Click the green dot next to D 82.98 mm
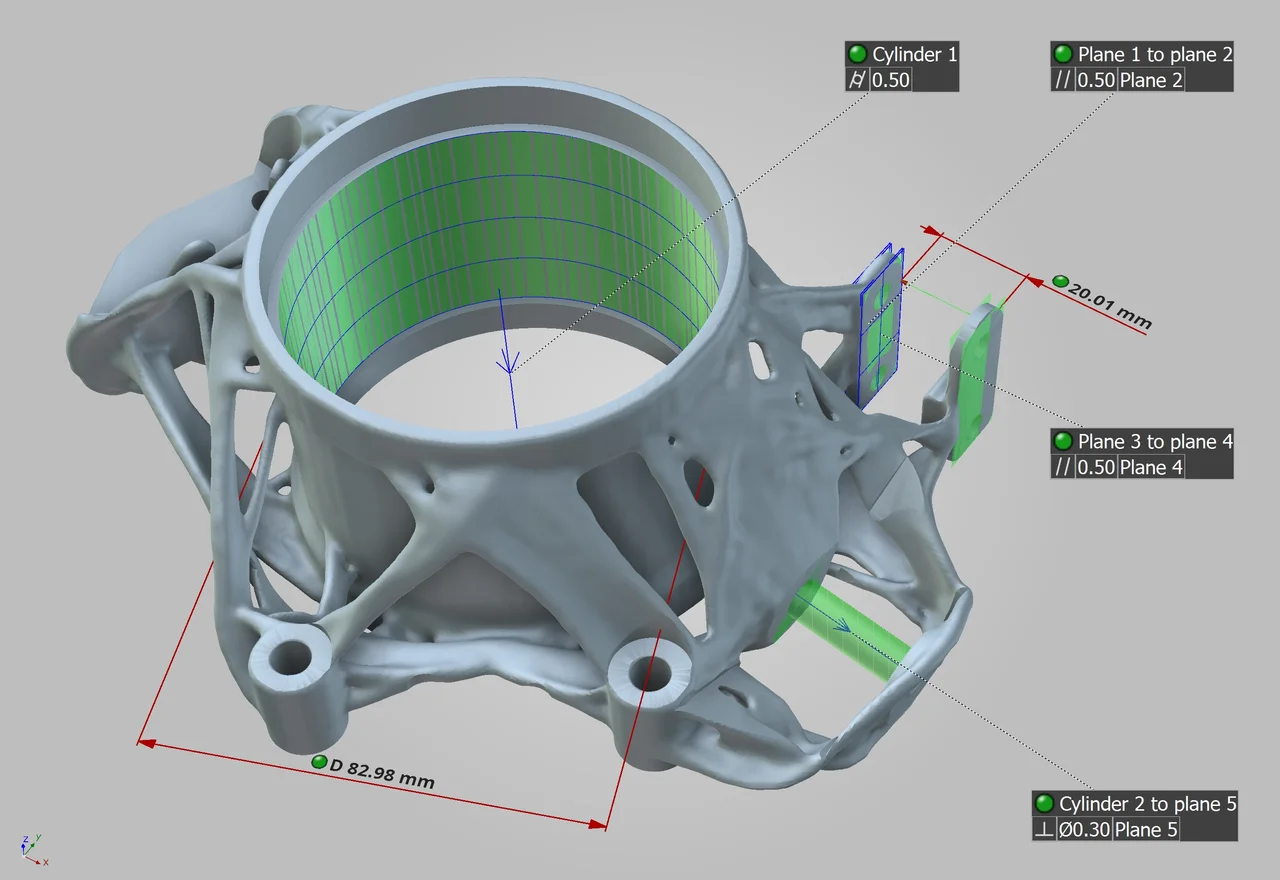1280x880 pixels. [x=320, y=763]
